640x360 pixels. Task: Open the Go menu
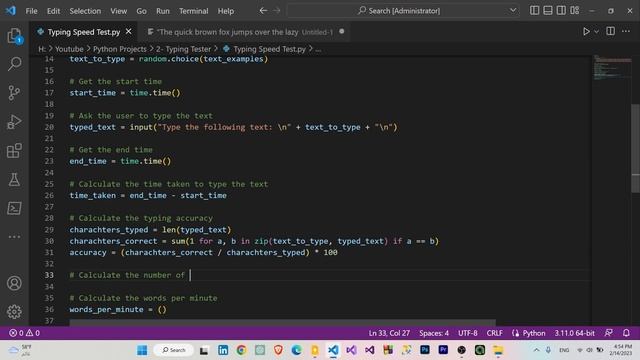point(141,11)
